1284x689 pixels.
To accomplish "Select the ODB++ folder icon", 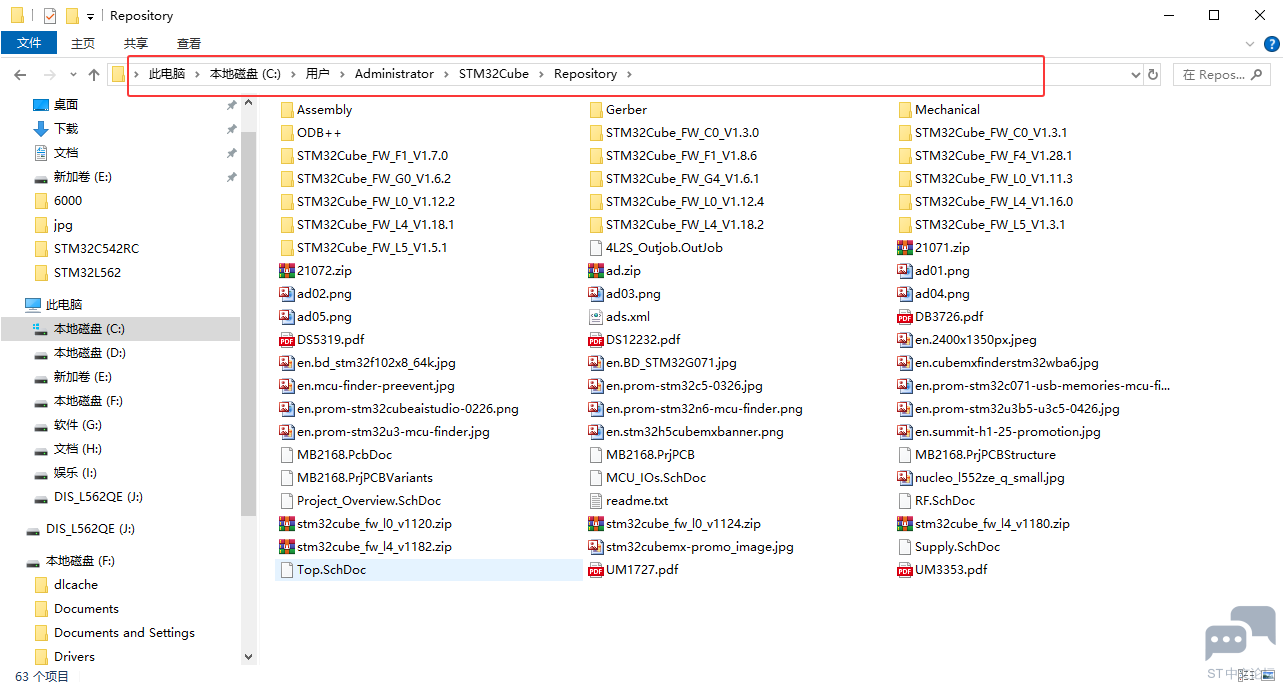I will pyautogui.click(x=286, y=133).
